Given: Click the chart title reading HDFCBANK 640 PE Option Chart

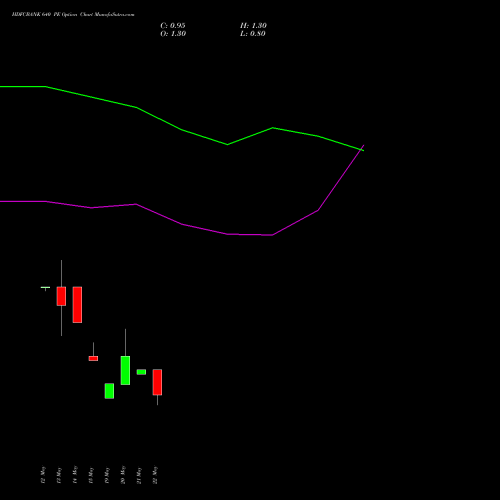Looking at the screenshot, I should pos(73,15).
